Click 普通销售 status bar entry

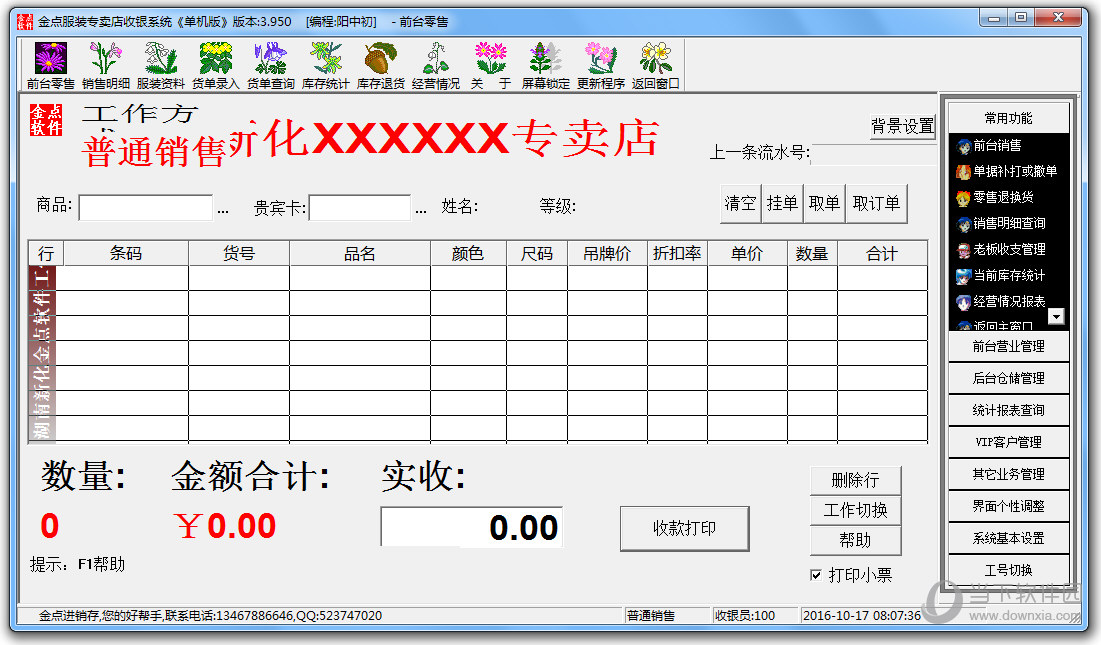(651, 616)
